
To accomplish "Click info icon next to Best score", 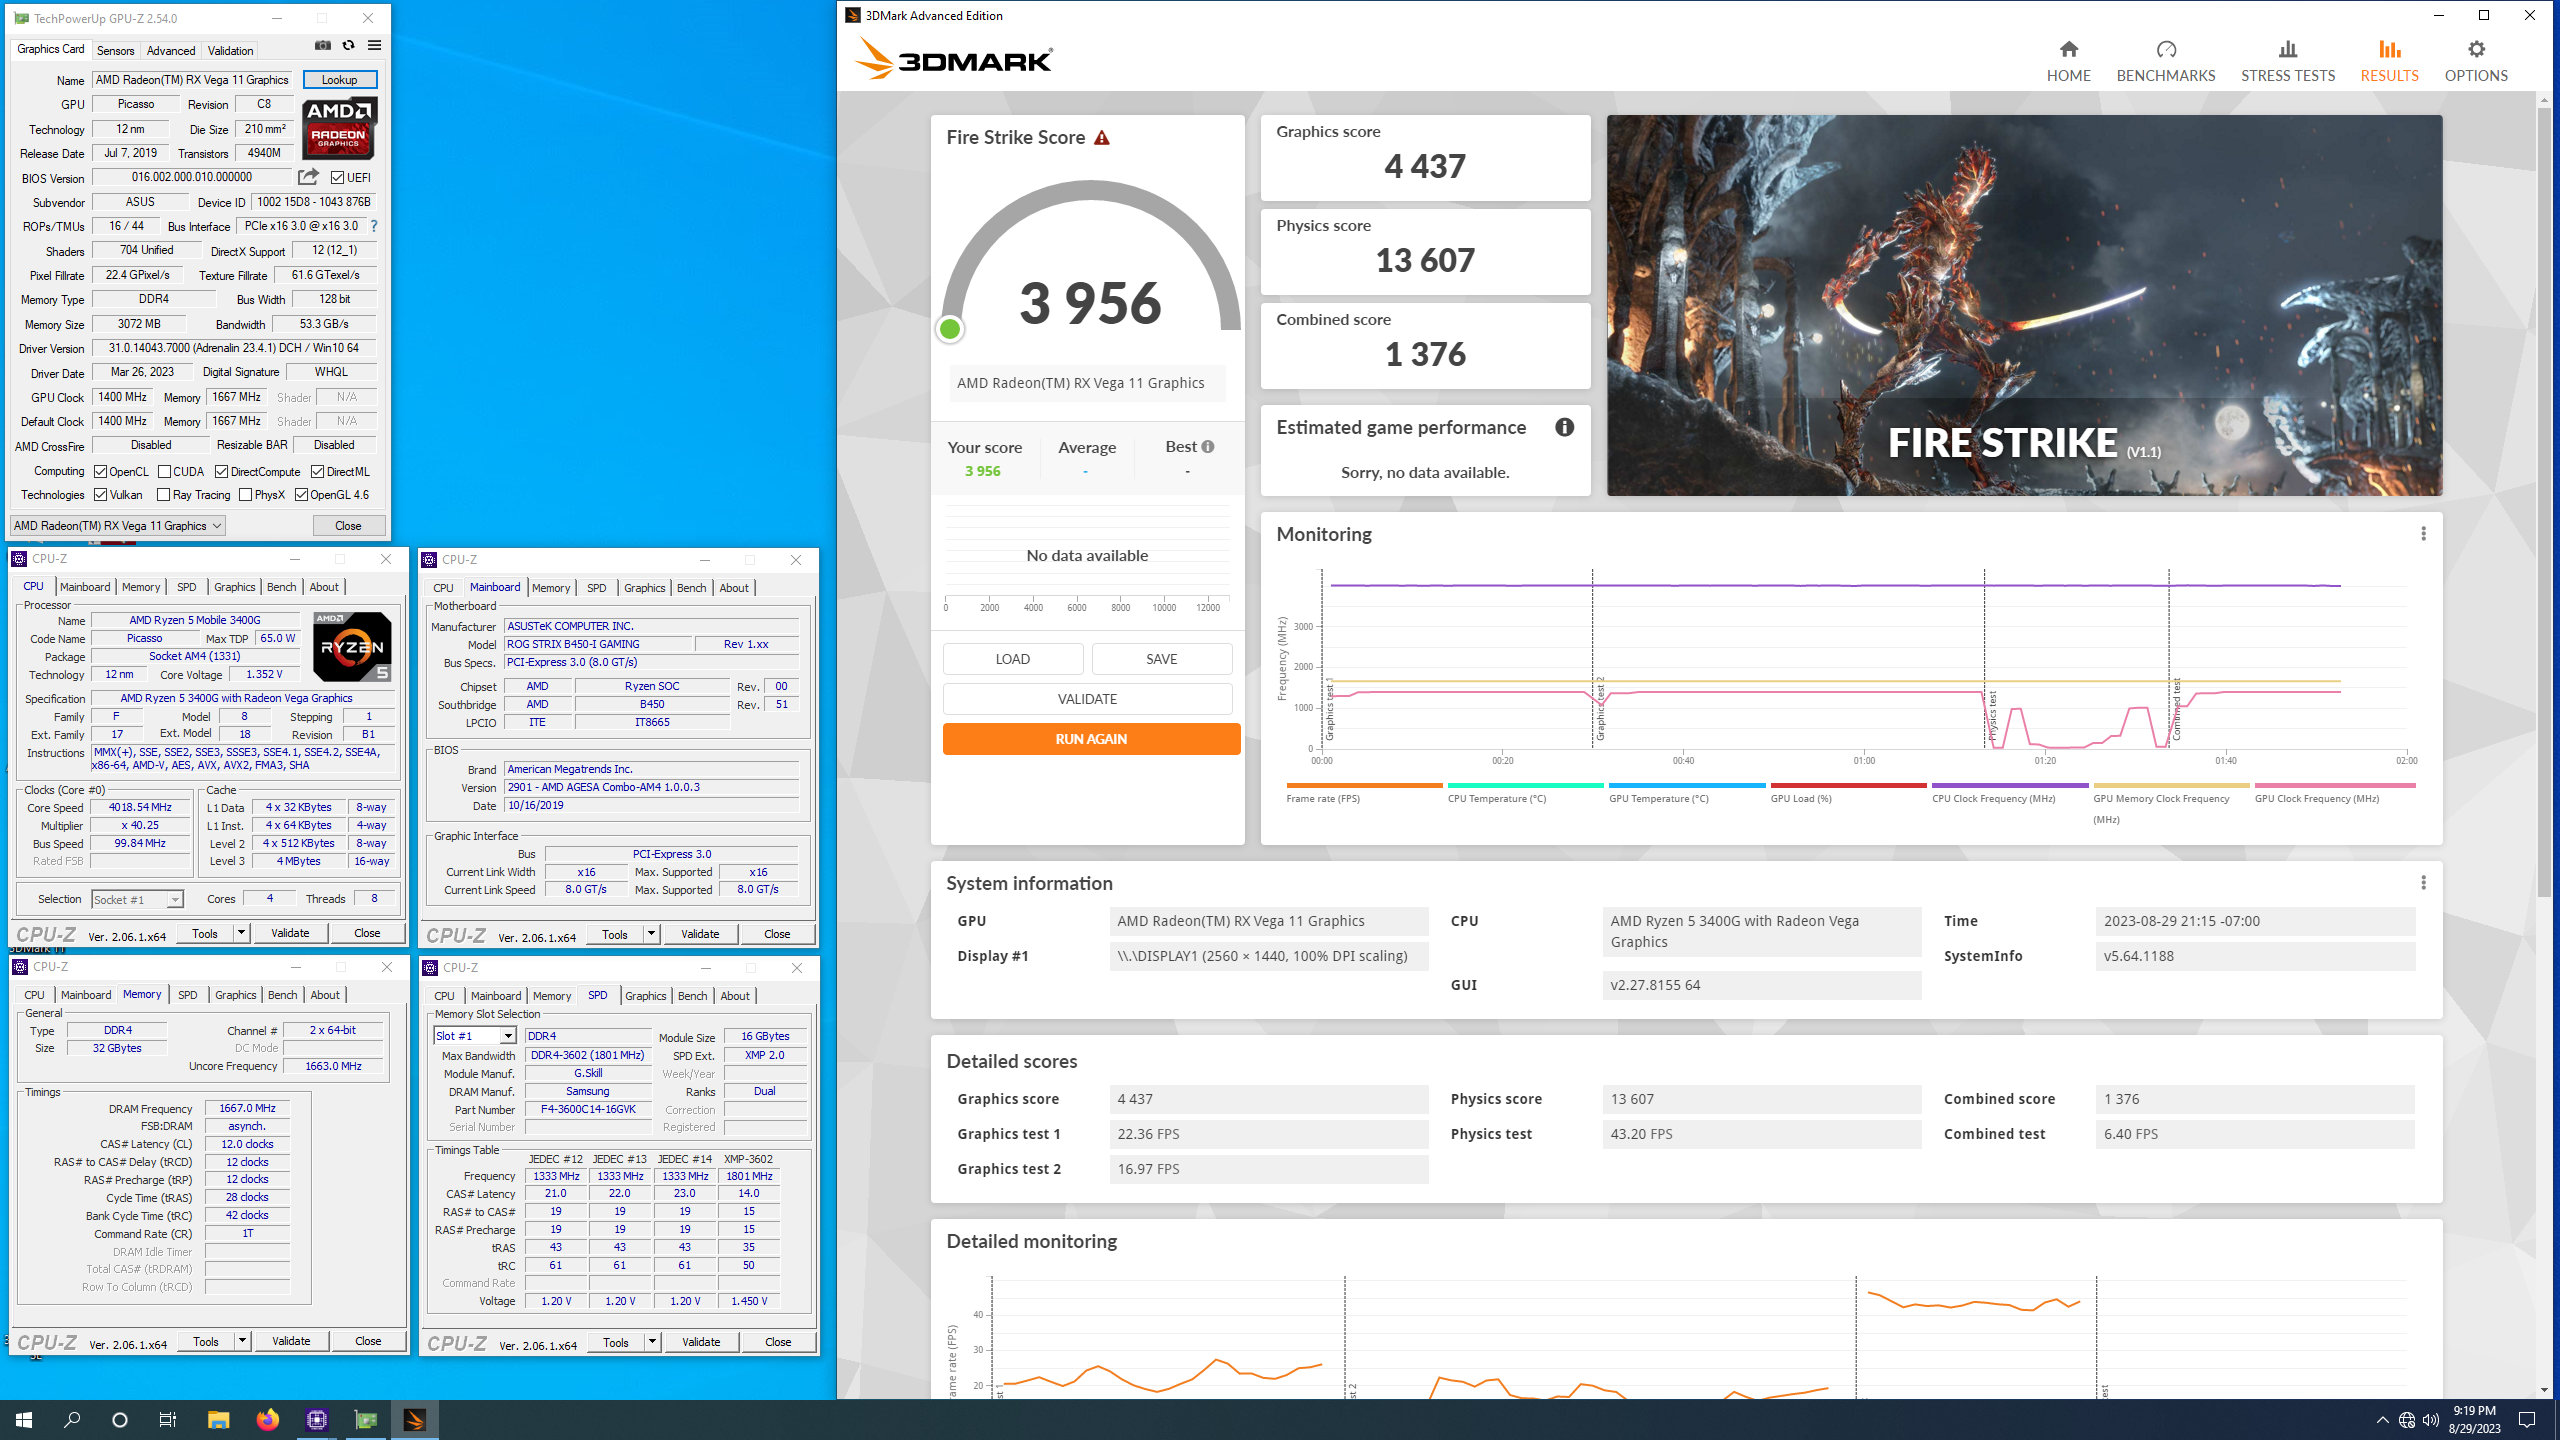I will click(1208, 447).
